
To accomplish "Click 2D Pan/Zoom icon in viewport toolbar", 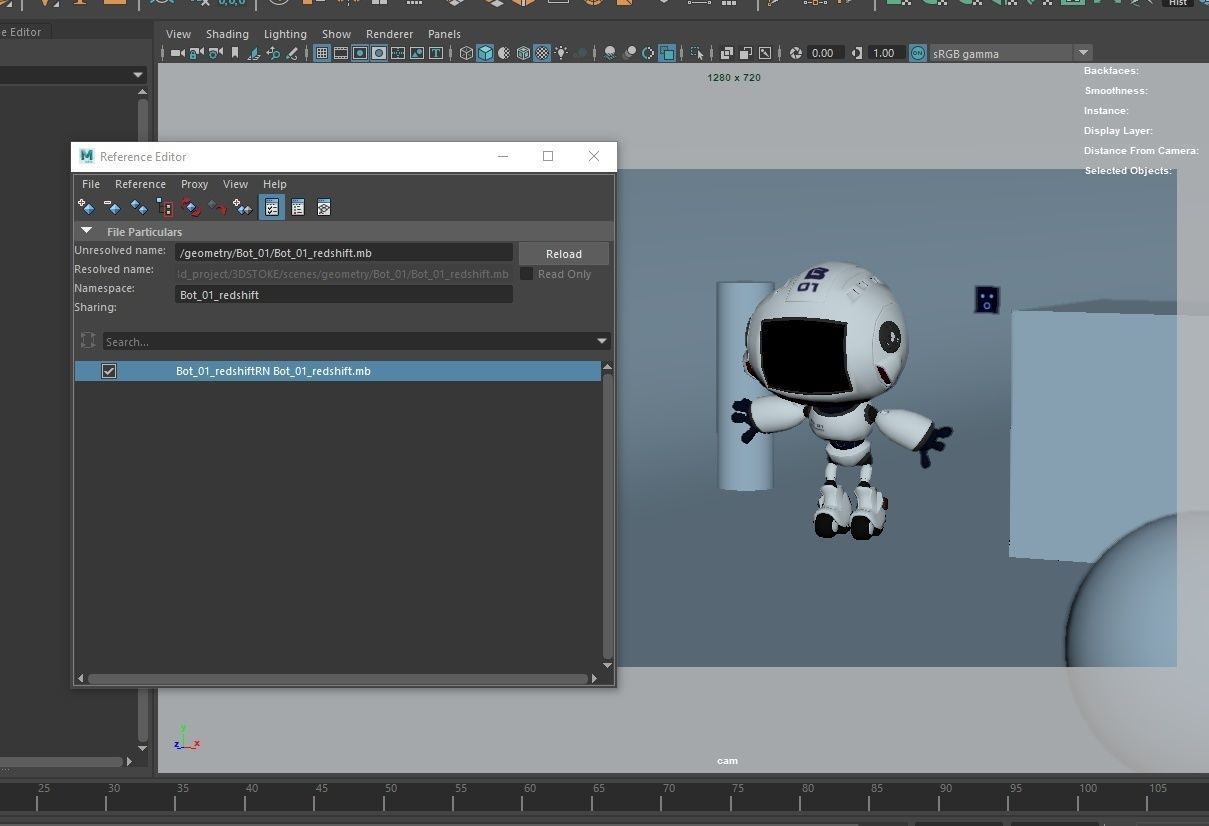I will coord(273,53).
